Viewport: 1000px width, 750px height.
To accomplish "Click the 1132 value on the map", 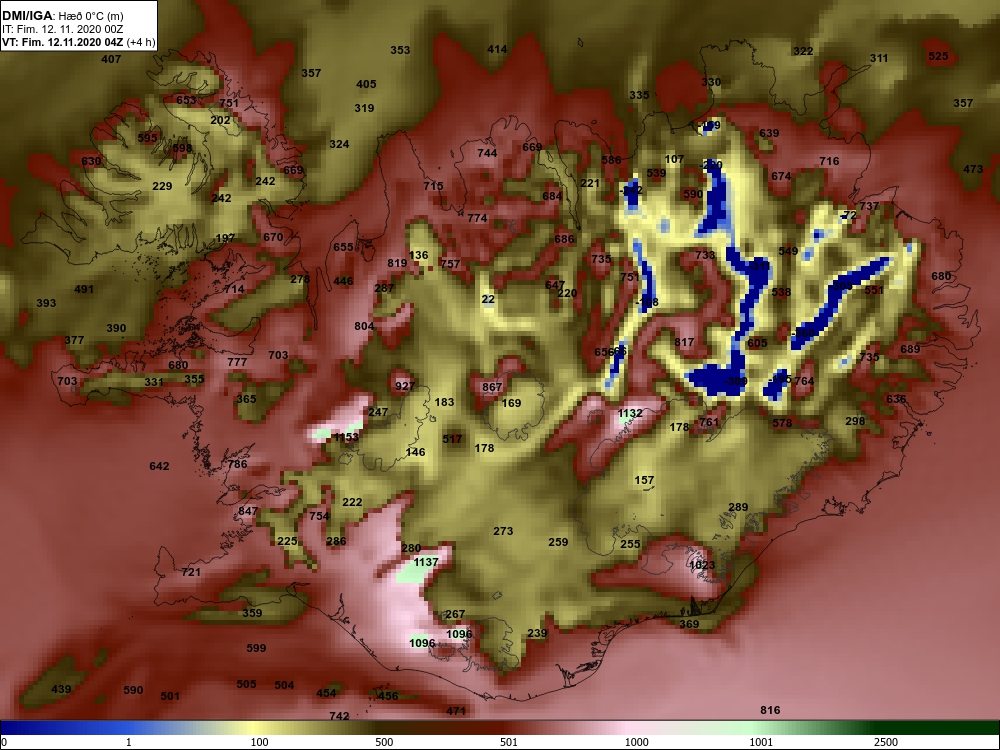I will pyautogui.click(x=630, y=413).
